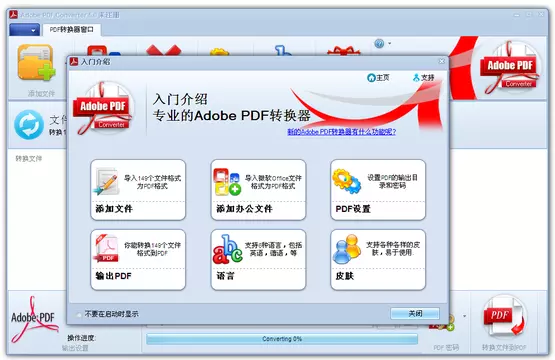Click the 关闭 button

[x=415, y=313]
